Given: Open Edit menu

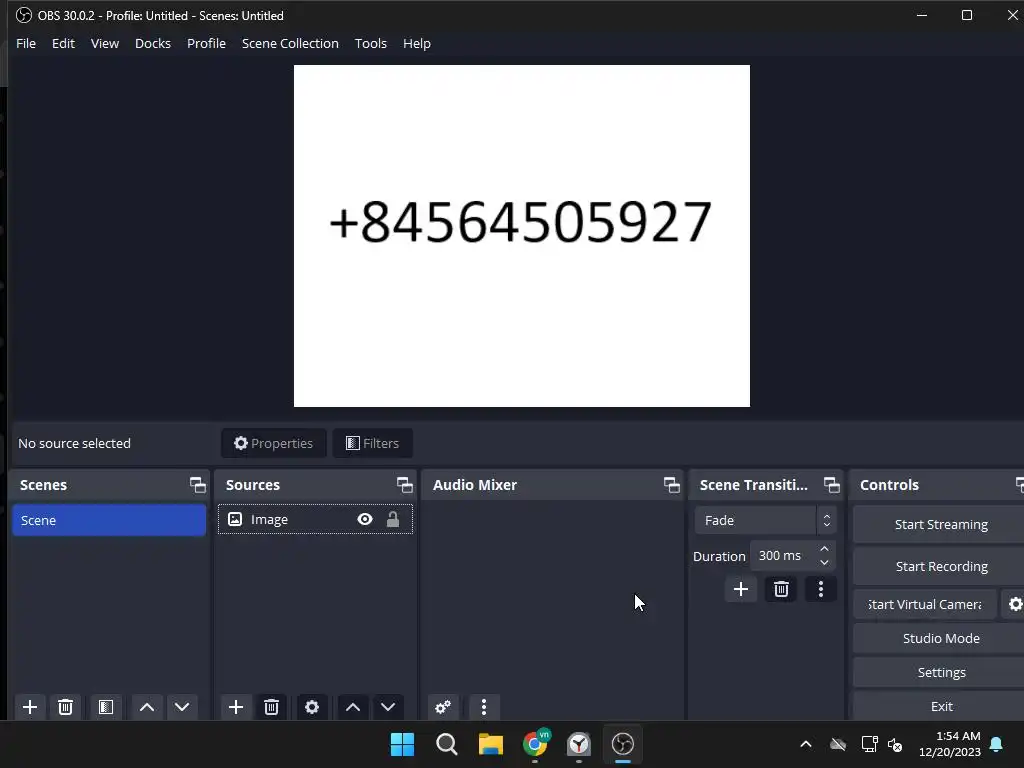Looking at the screenshot, I should 63,43.
